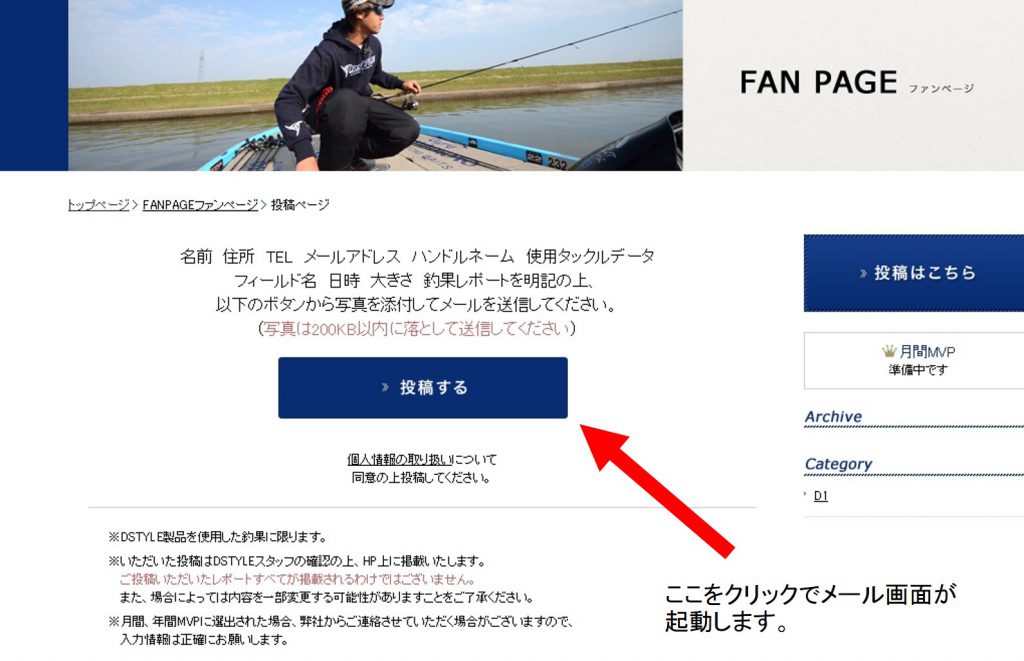Click the Category sidebar heading
The image size is (1024, 661).
pos(839,464)
